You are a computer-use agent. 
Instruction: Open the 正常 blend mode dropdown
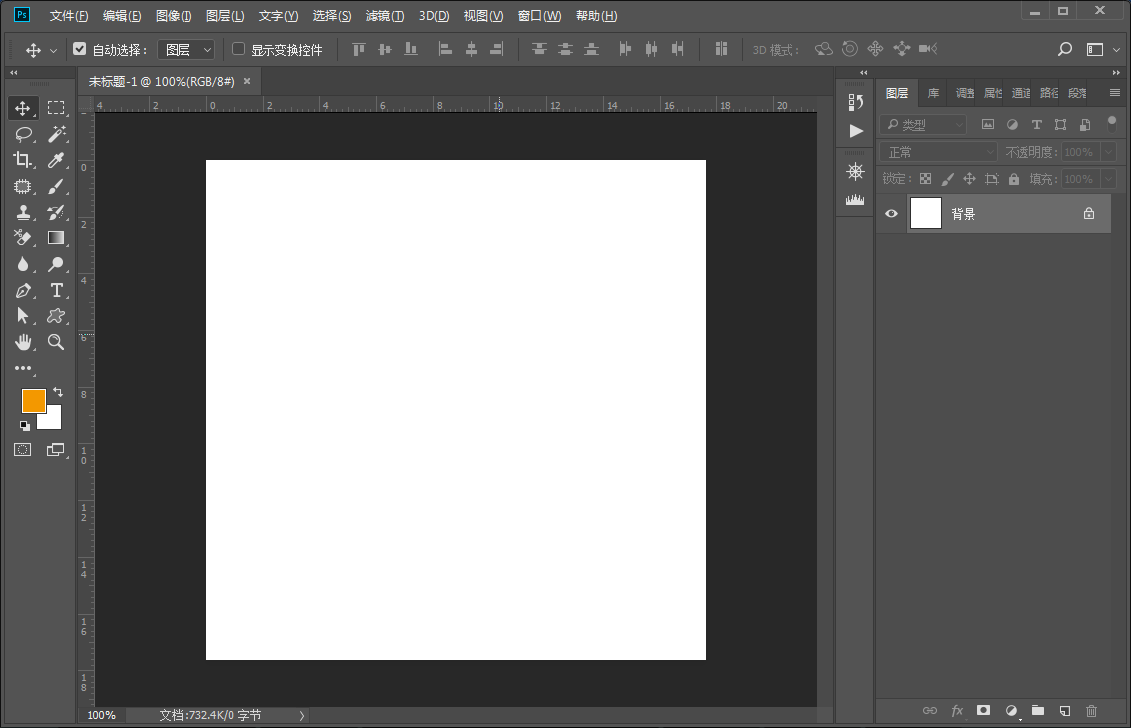pos(938,152)
